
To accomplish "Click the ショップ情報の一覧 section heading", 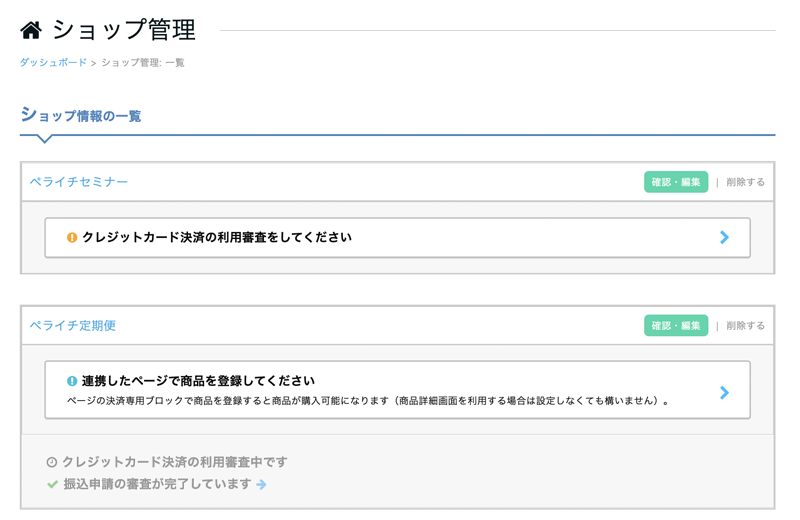I will [x=81, y=116].
